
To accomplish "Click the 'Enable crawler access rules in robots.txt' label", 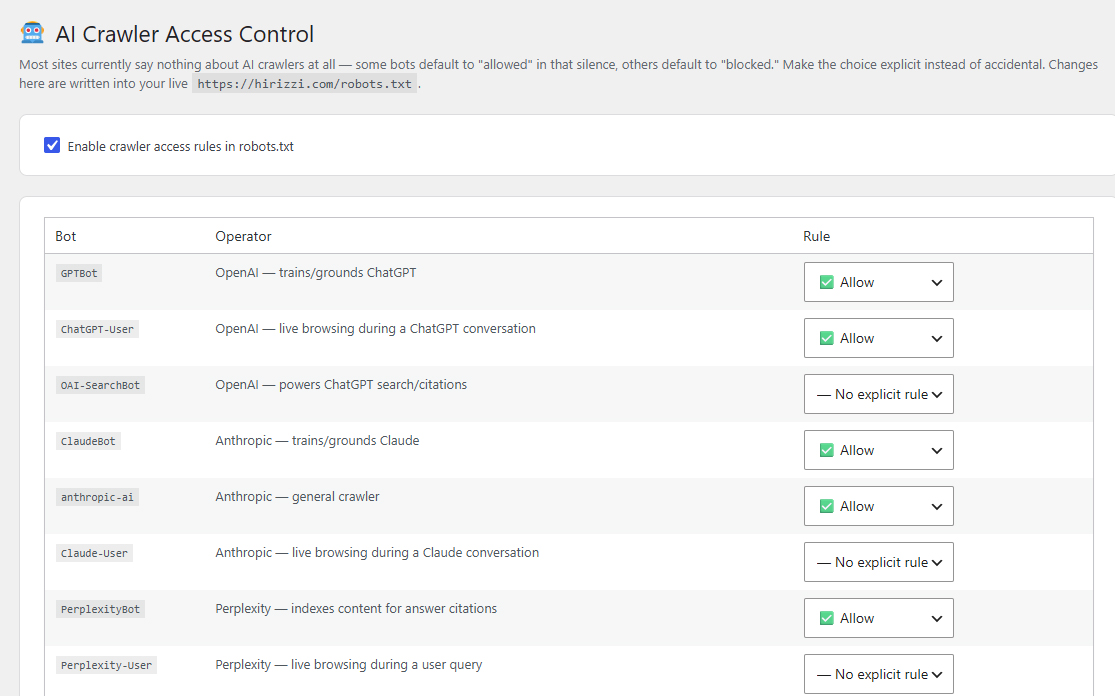I will click(181, 146).
